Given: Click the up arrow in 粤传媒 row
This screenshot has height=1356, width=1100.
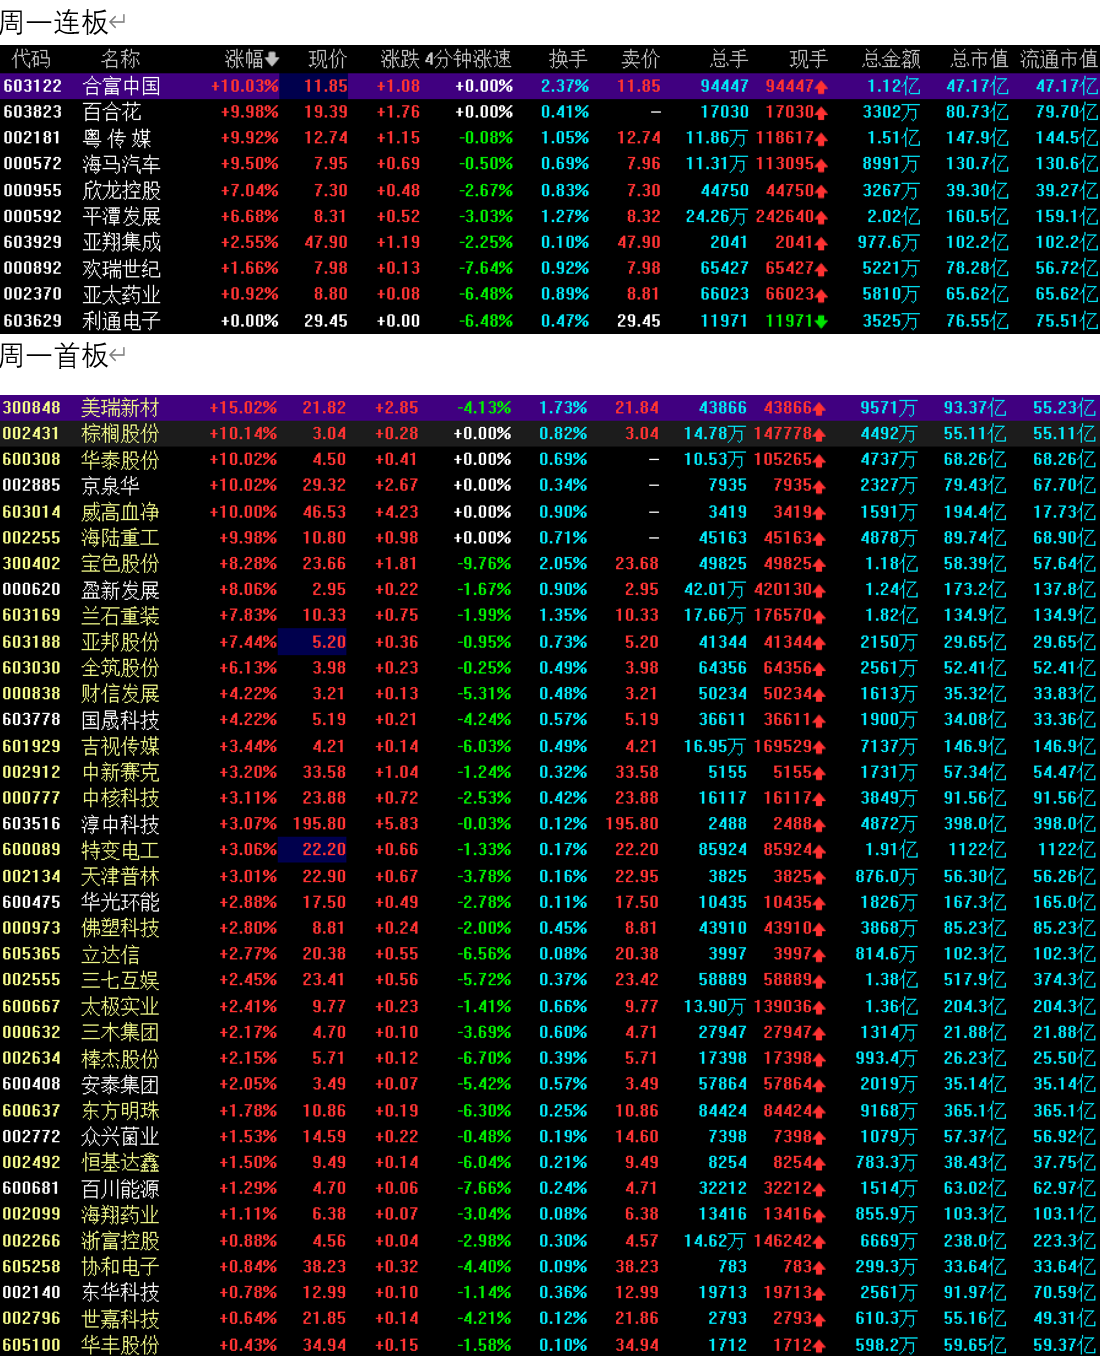Looking at the screenshot, I should pyautogui.click(x=821, y=139).
